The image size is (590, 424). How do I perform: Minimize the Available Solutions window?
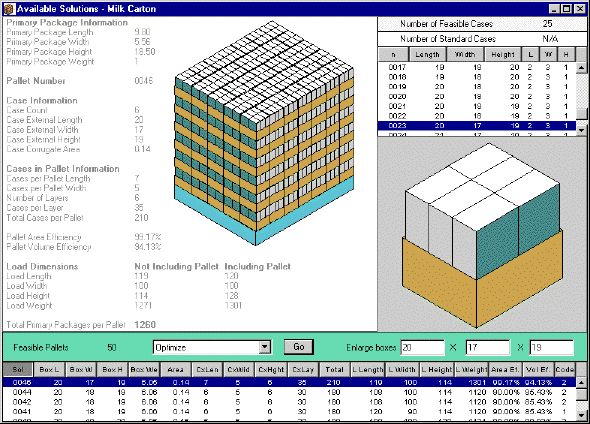[554, 9]
